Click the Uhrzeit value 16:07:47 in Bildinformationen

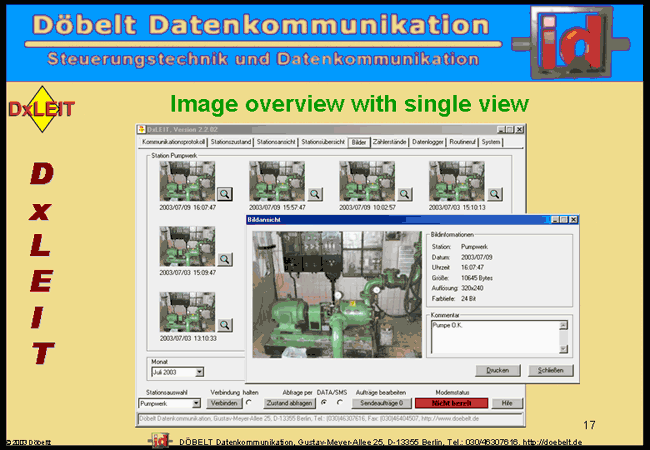[x=472, y=267]
